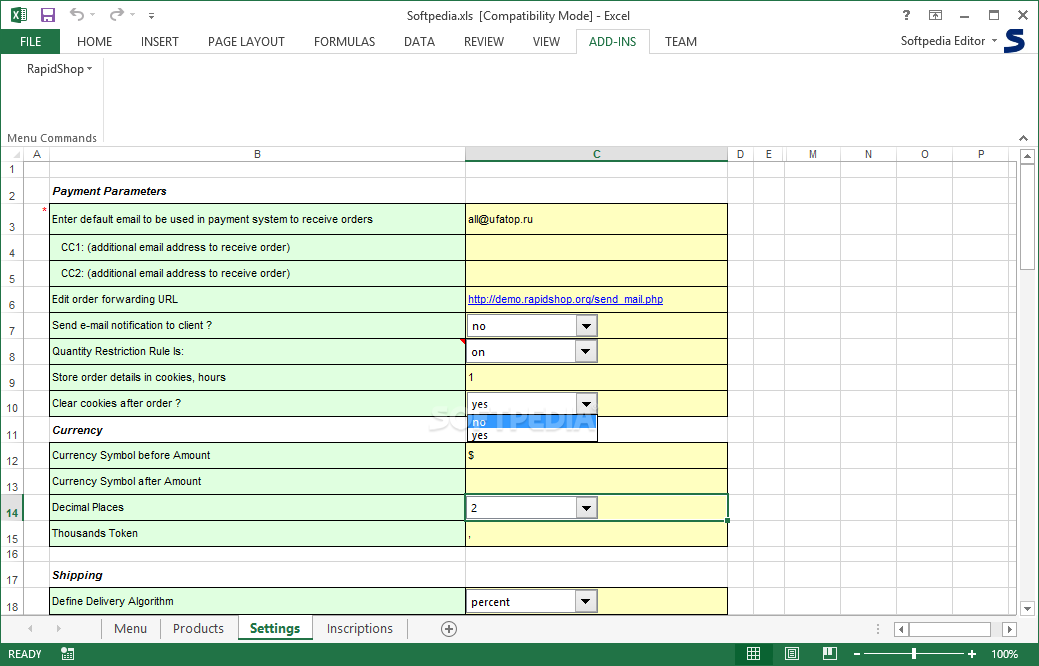Add a new sheet with plus icon
The height and width of the screenshot is (666, 1039).
click(449, 629)
